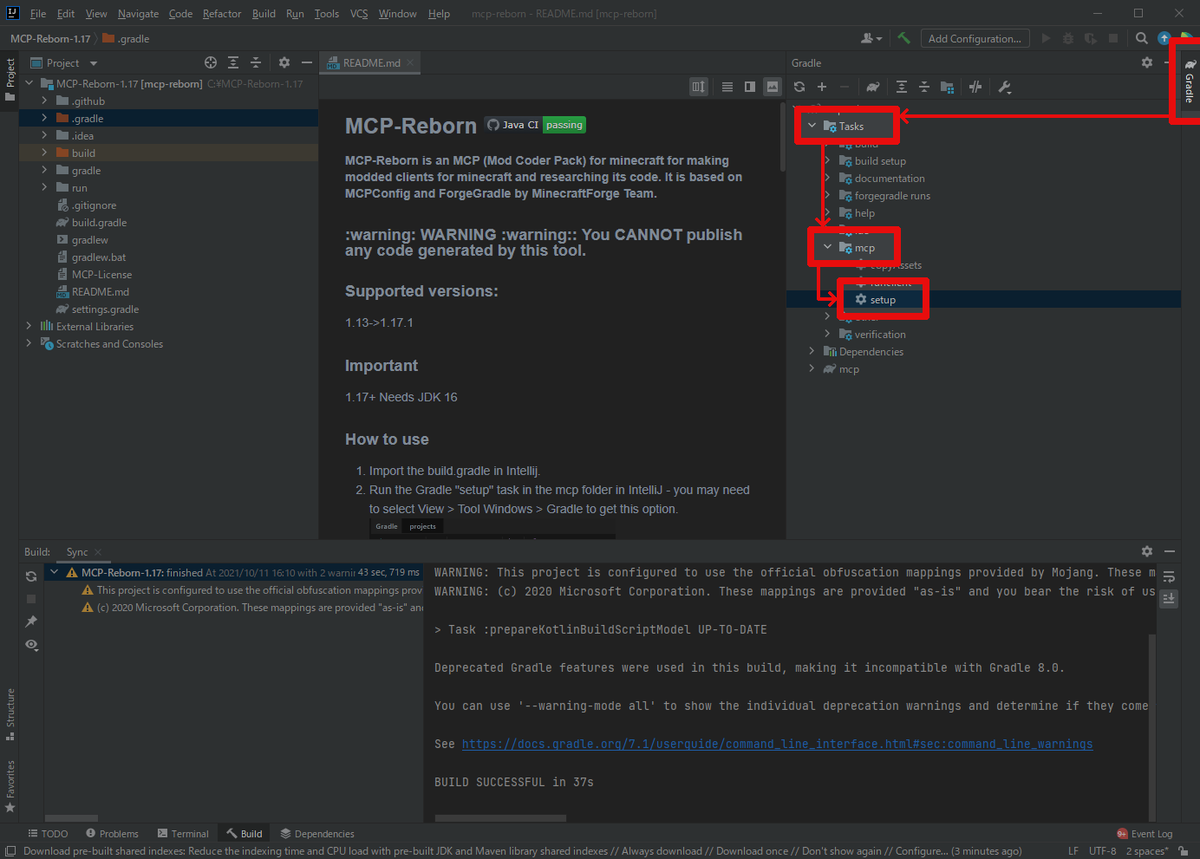Switch to Terminal tool window tab
The width and height of the screenshot is (1200, 859).
pyautogui.click(x=183, y=833)
